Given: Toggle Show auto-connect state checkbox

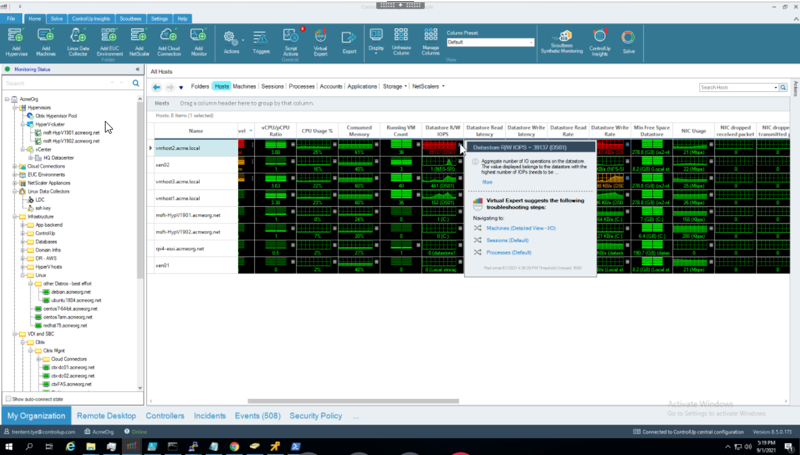Looking at the screenshot, I should [x=8, y=399].
